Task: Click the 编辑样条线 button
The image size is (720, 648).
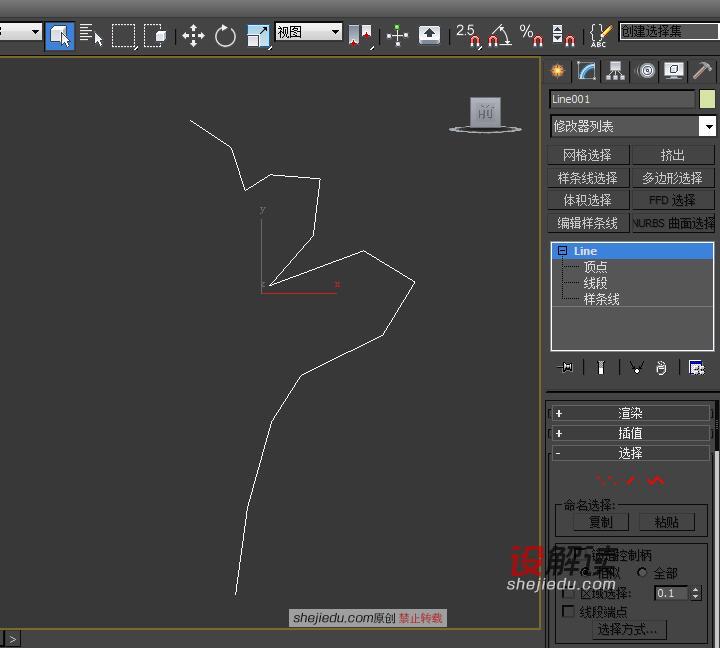Action: [587, 223]
